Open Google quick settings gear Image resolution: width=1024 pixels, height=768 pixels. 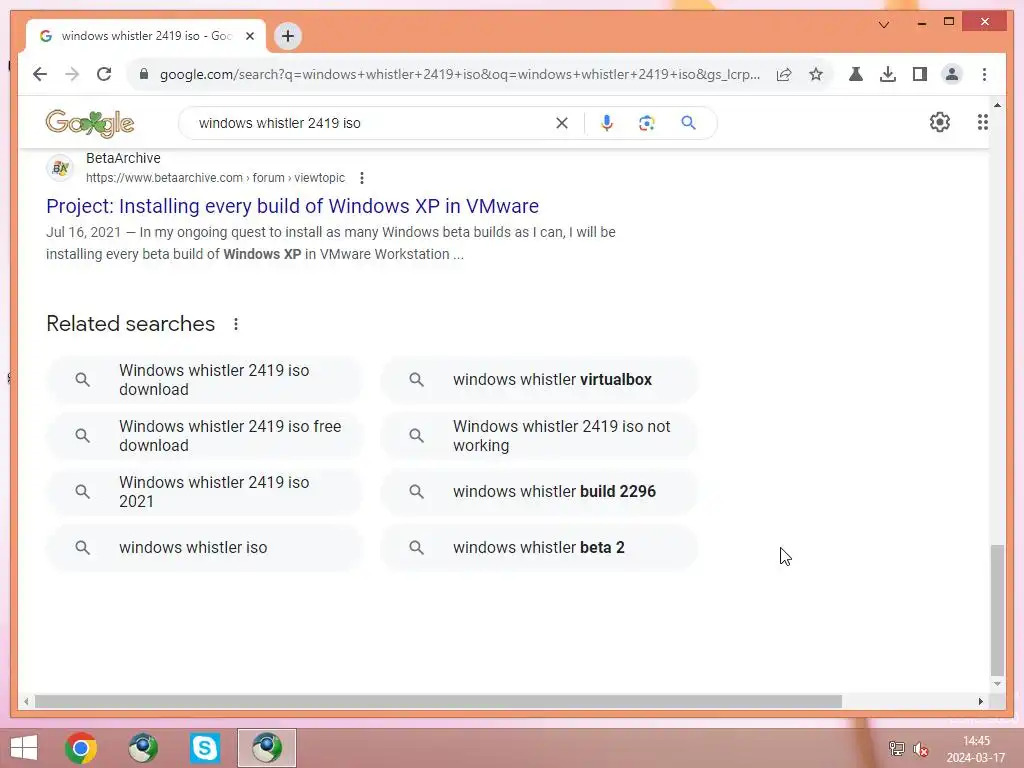click(940, 122)
